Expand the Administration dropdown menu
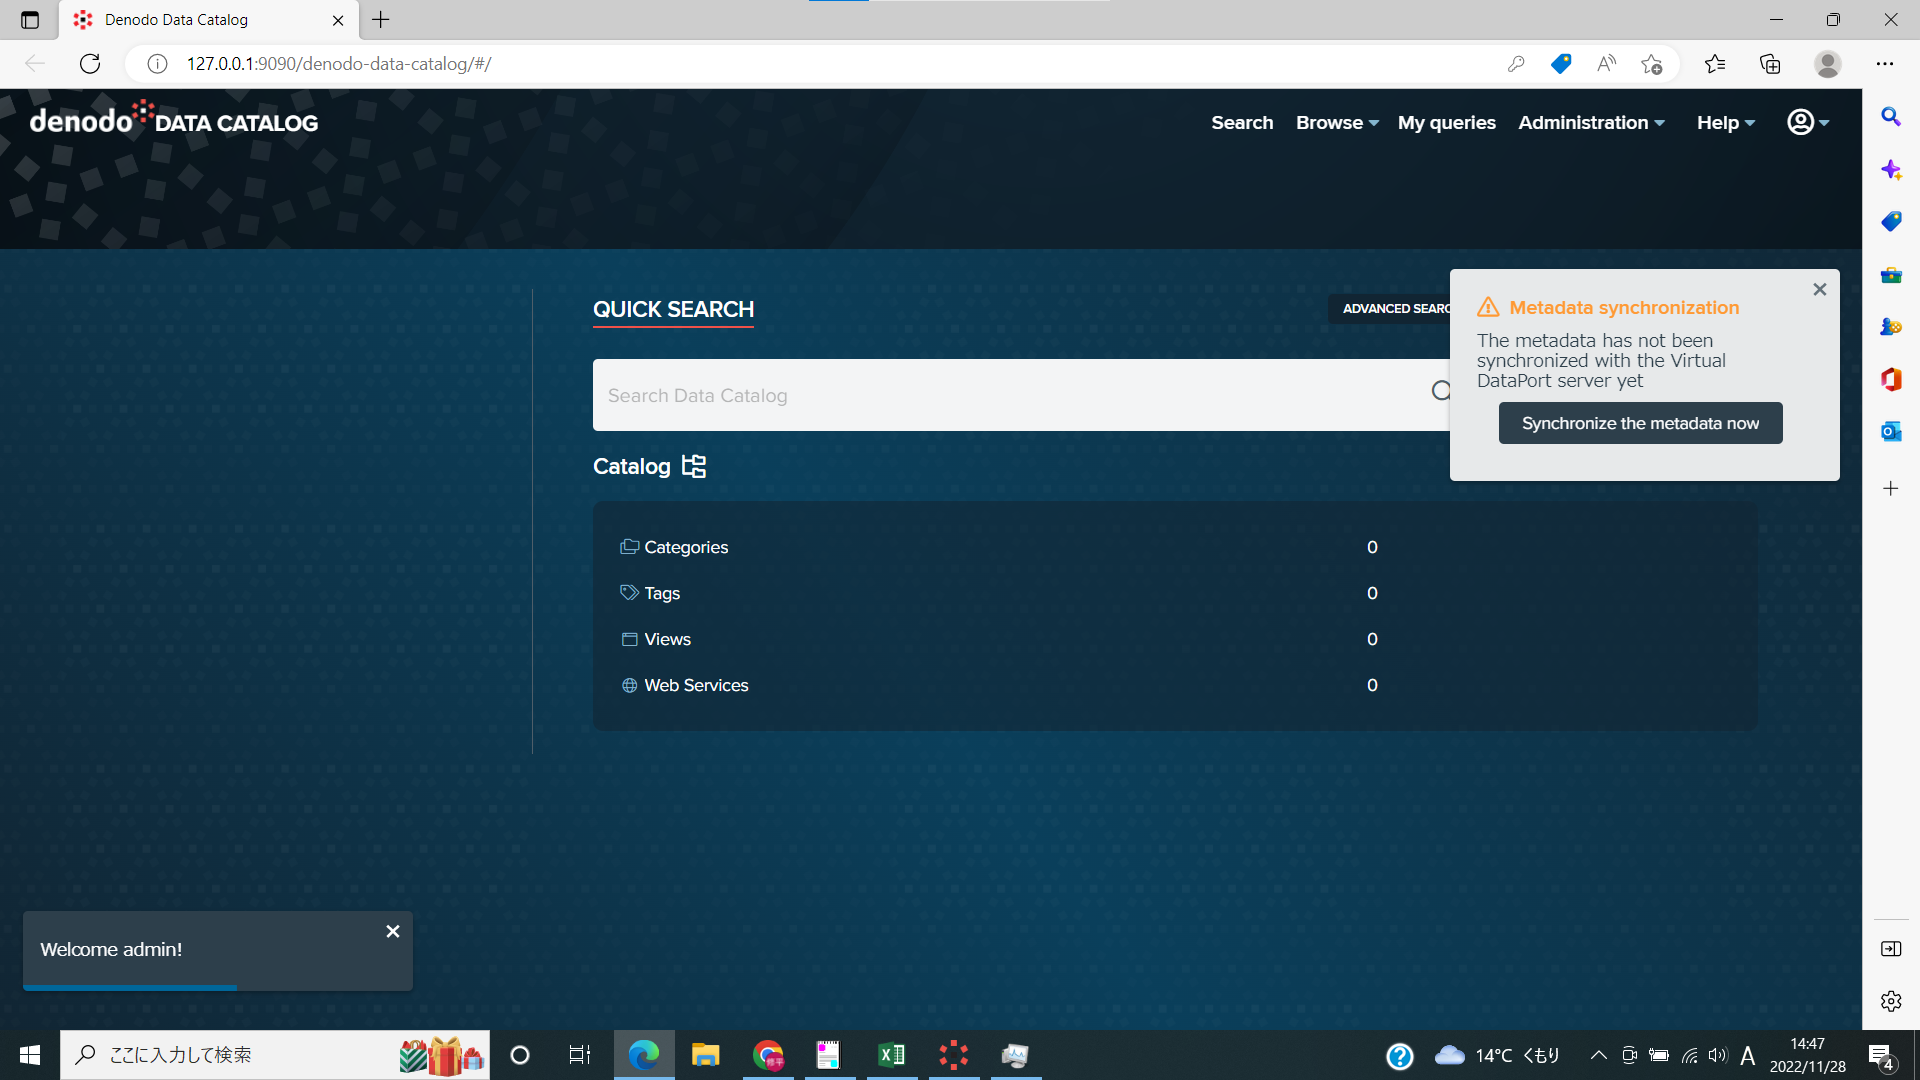The width and height of the screenshot is (1920, 1080). pyautogui.click(x=1591, y=122)
